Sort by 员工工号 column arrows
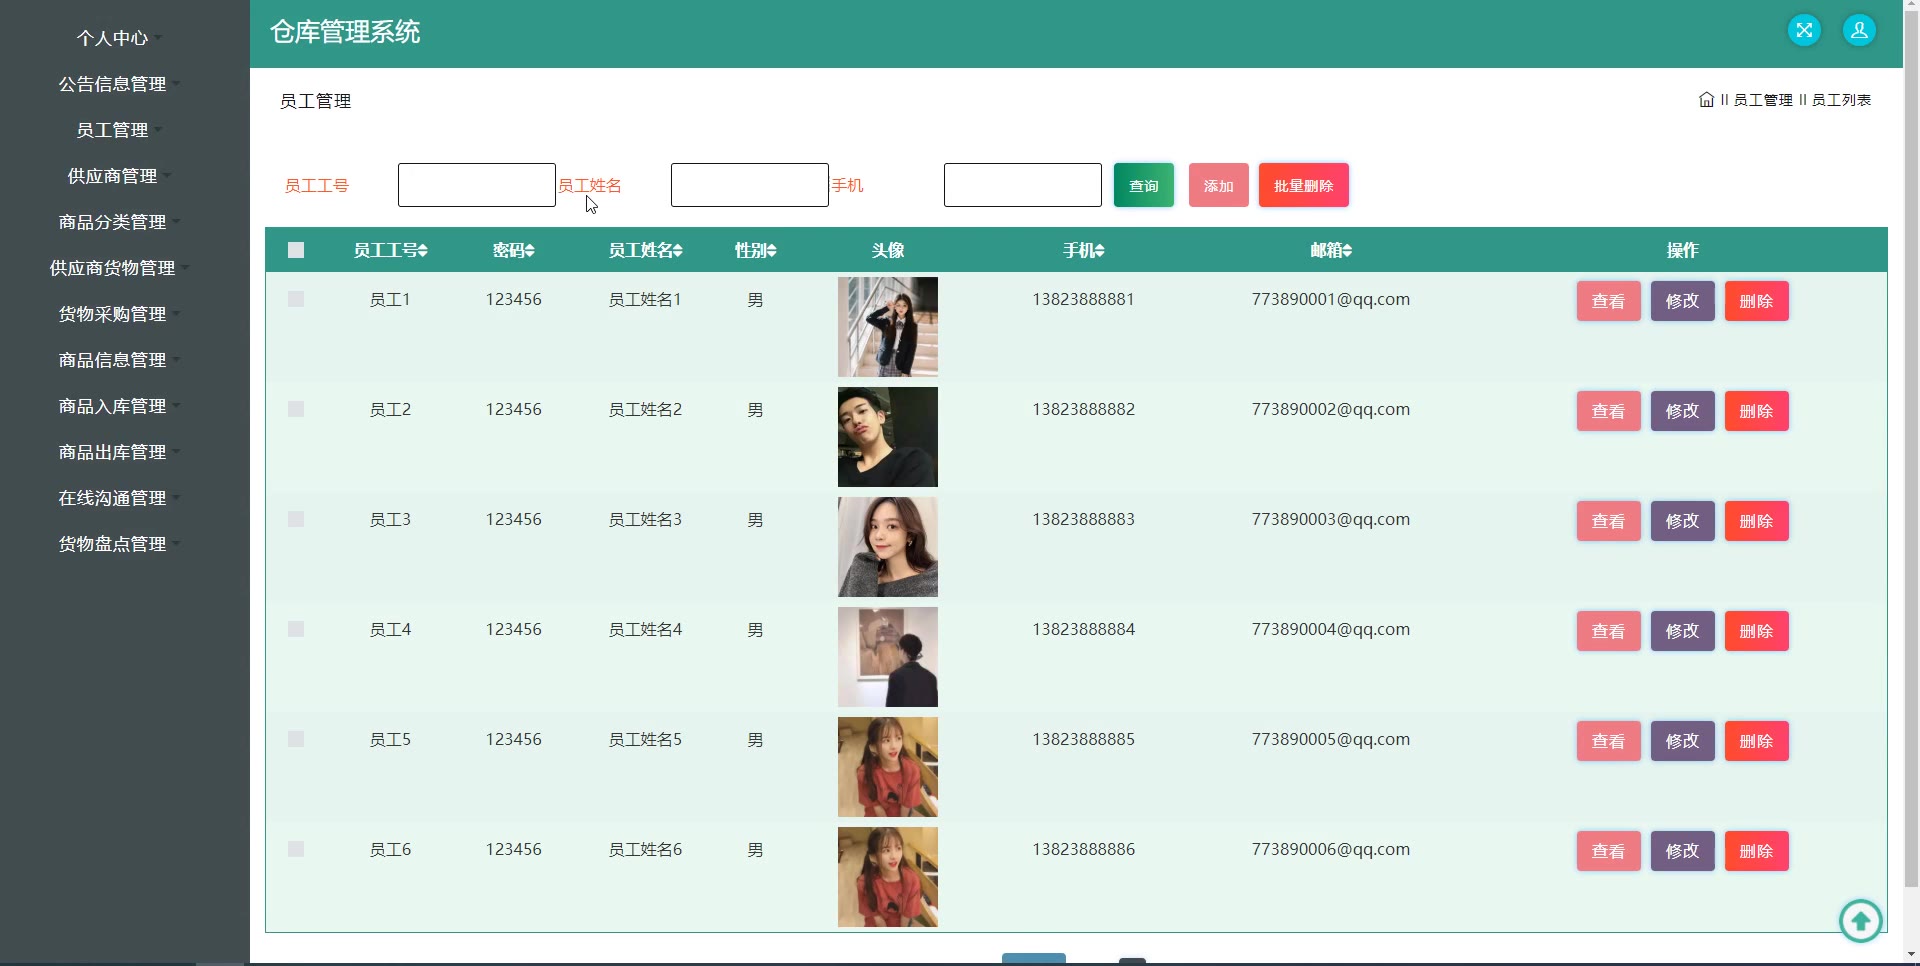Image resolution: width=1920 pixels, height=966 pixels. tap(423, 251)
